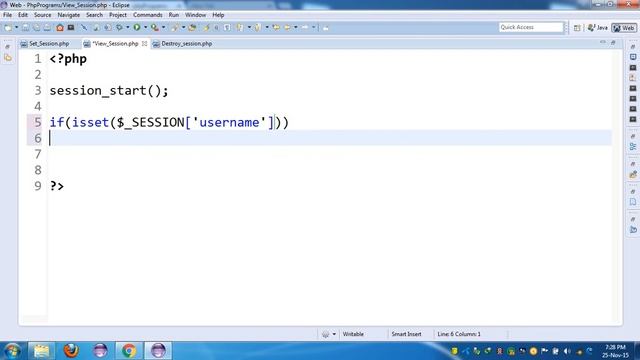Screen dimensions: 640x360
Task: Open File Explorer from the taskbar
Action: pos(41,351)
